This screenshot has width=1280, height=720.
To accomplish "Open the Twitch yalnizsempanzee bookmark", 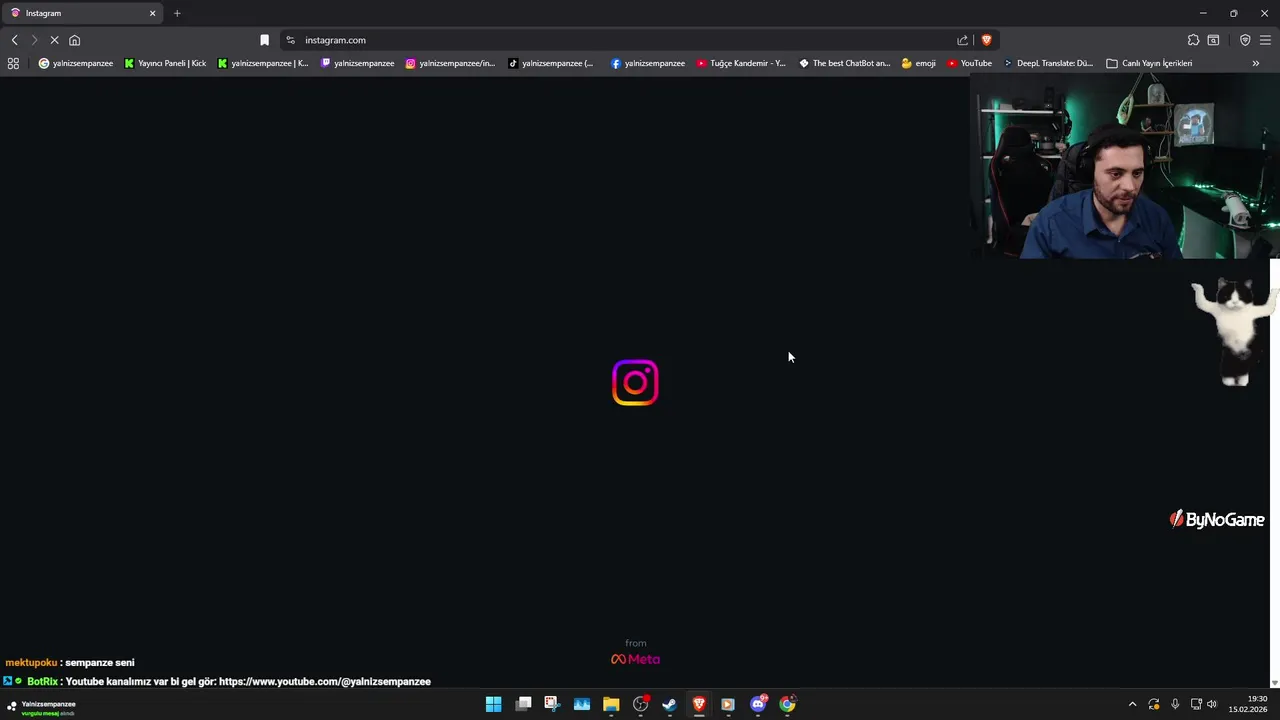I will 357,63.
